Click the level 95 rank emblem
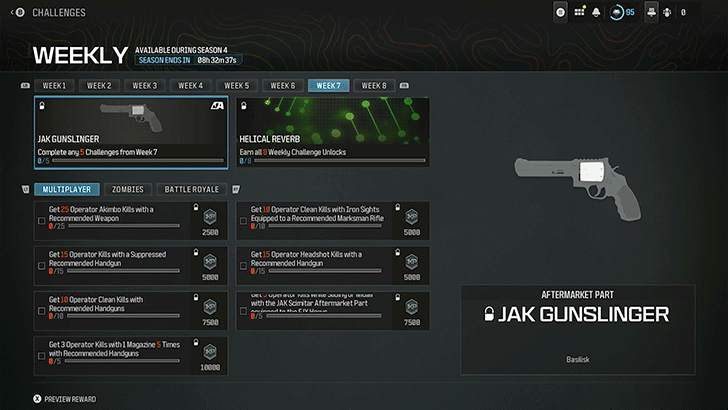The width and height of the screenshot is (728, 410). [x=617, y=13]
